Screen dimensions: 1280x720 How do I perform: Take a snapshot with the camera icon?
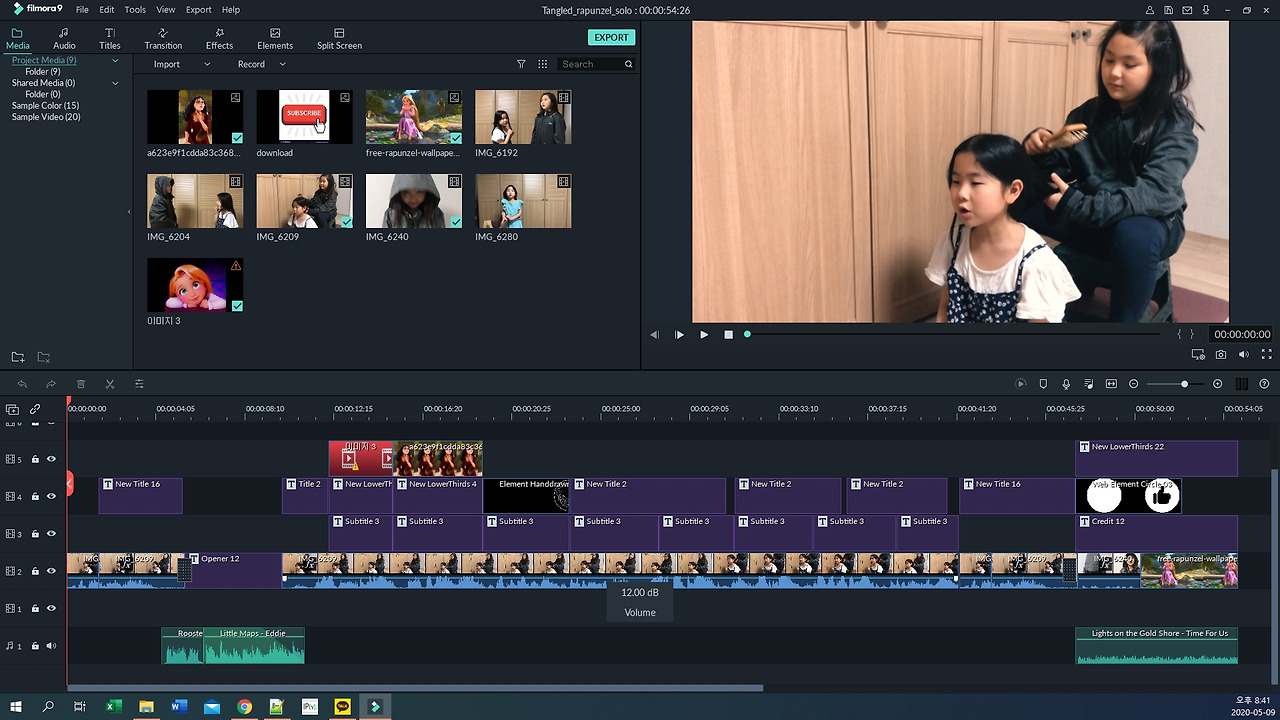coord(1221,355)
